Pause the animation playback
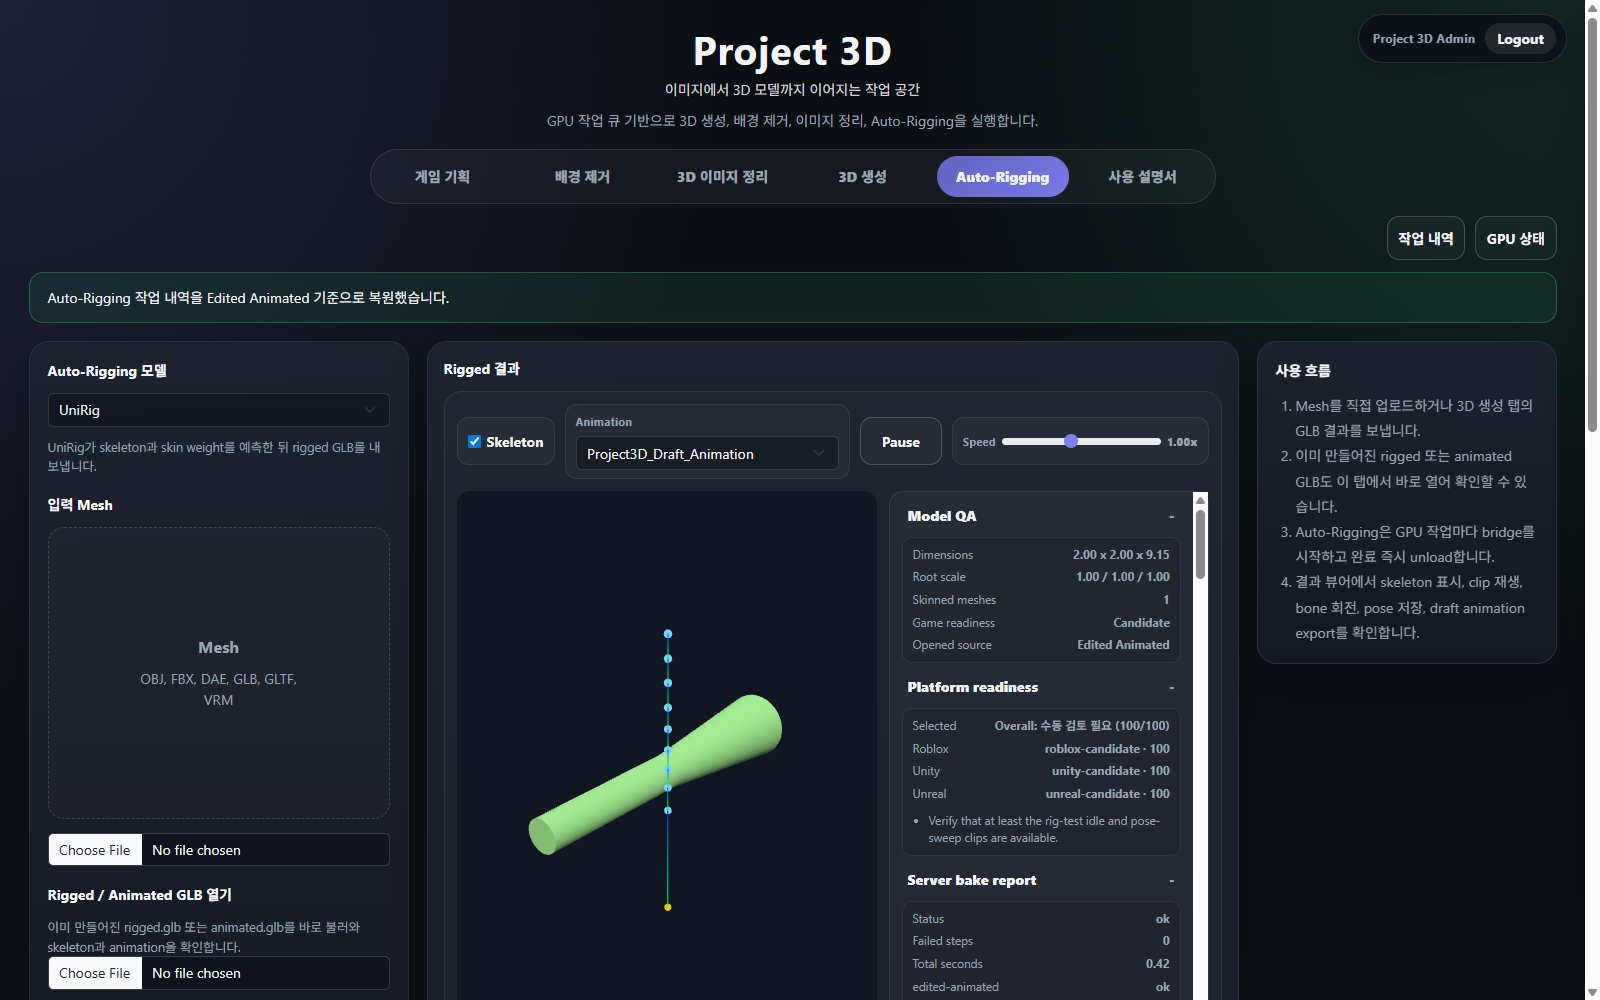Image resolution: width=1600 pixels, height=1000 pixels. pos(901,441)
